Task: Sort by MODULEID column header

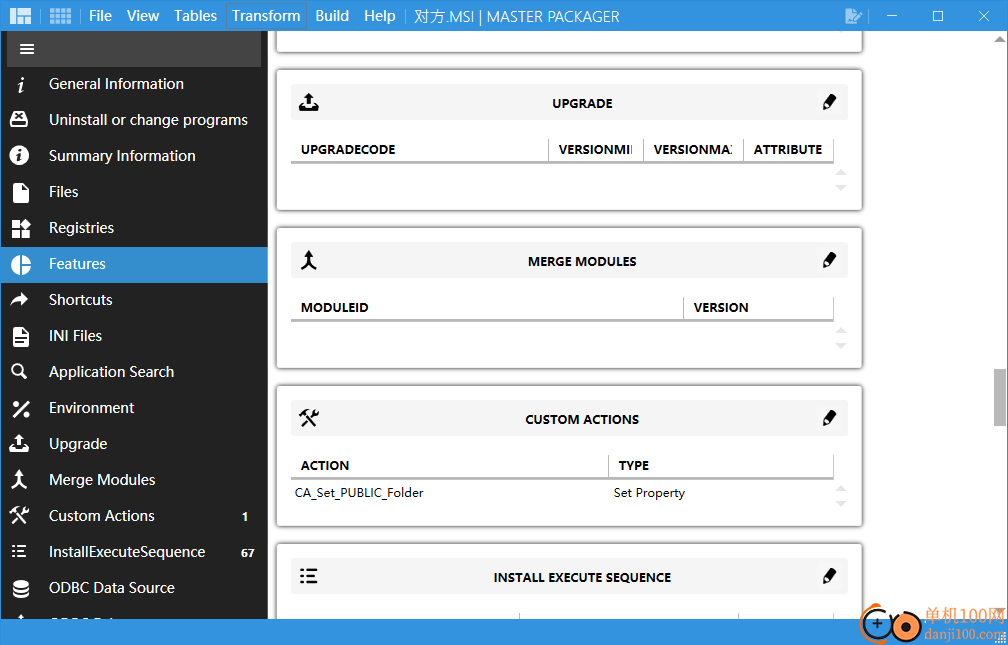Action: point(487,308)
